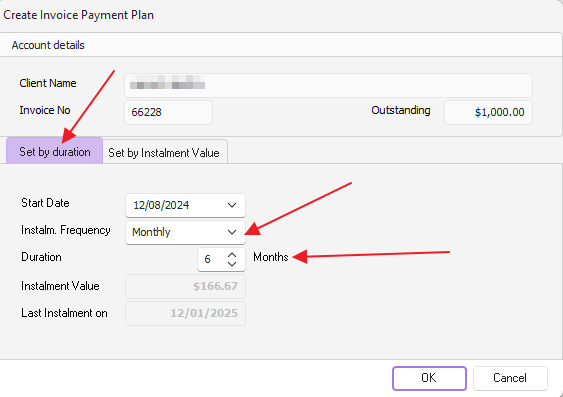Click the Create Invoice Payment Plan title

78,15
